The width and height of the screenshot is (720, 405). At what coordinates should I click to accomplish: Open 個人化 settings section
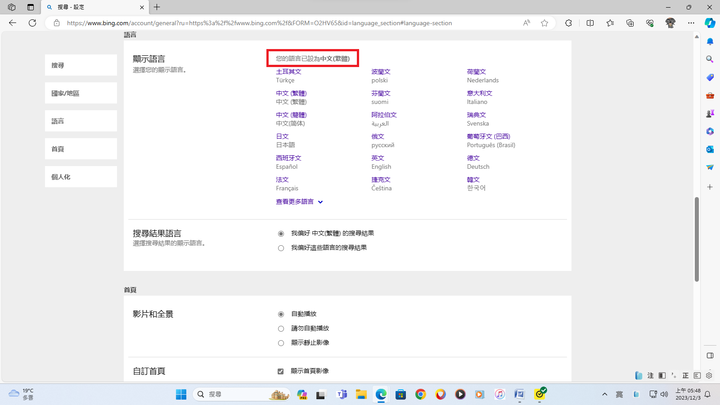(x=81, y=177)
